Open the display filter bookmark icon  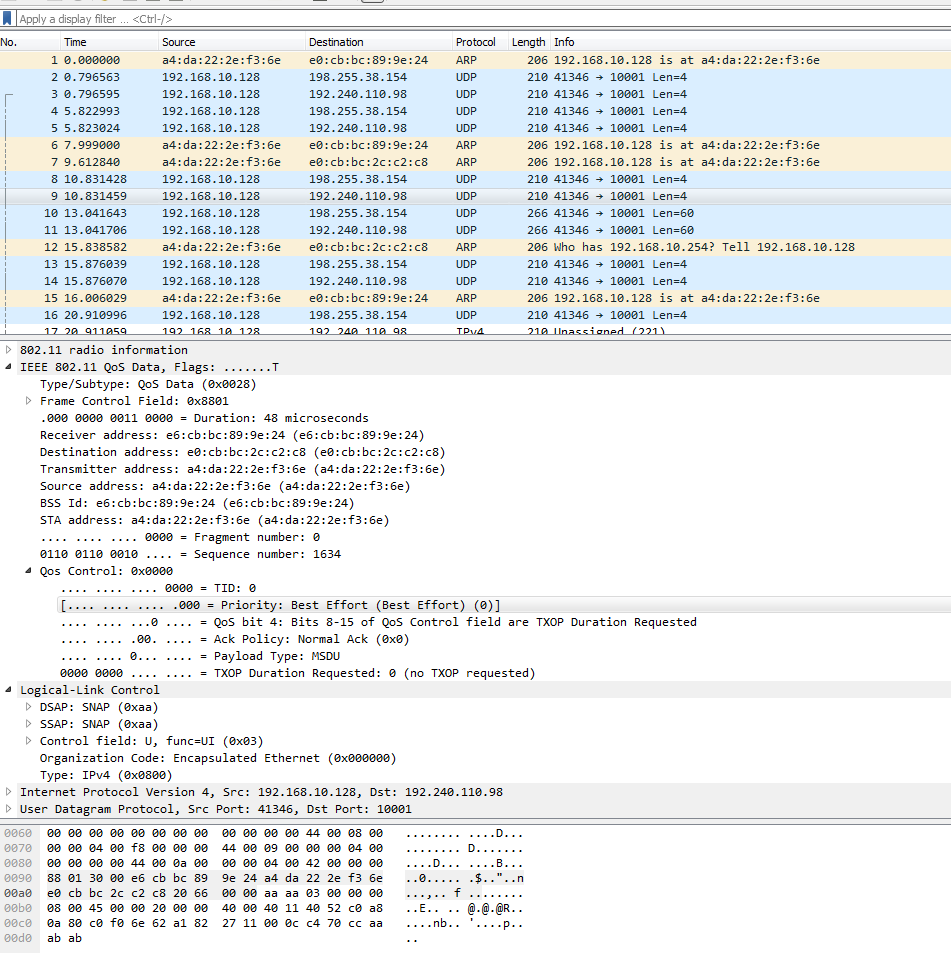(8, 19)
